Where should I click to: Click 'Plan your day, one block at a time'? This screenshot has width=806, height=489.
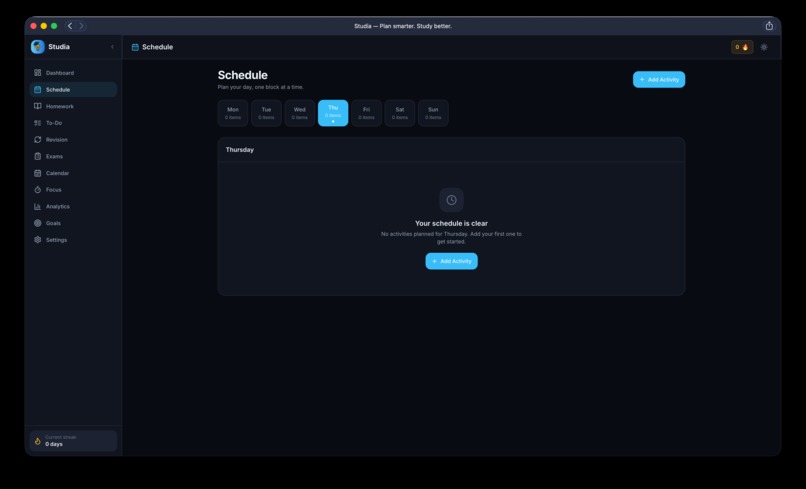pos(261,87)
